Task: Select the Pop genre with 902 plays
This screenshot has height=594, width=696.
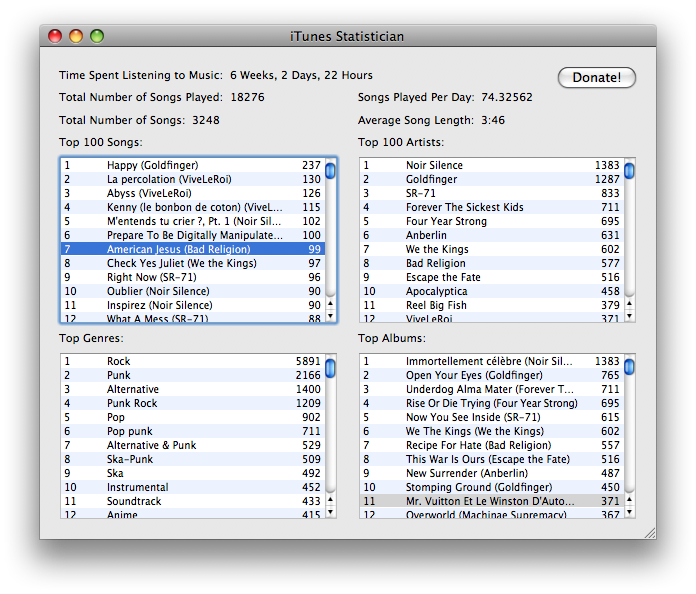Action: coord(193,417)
